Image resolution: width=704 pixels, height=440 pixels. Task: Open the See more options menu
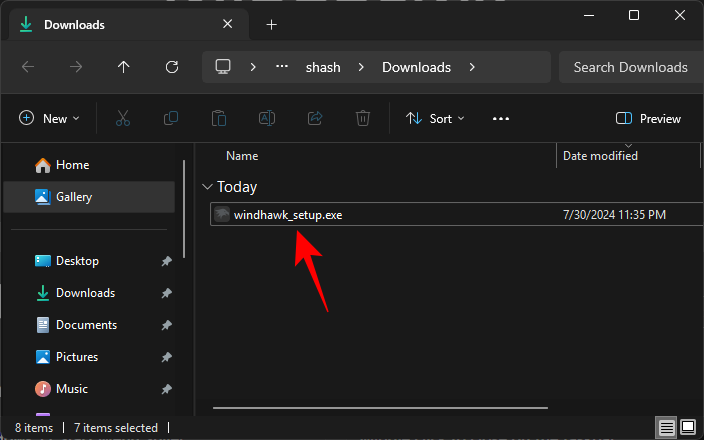point(501,118)
